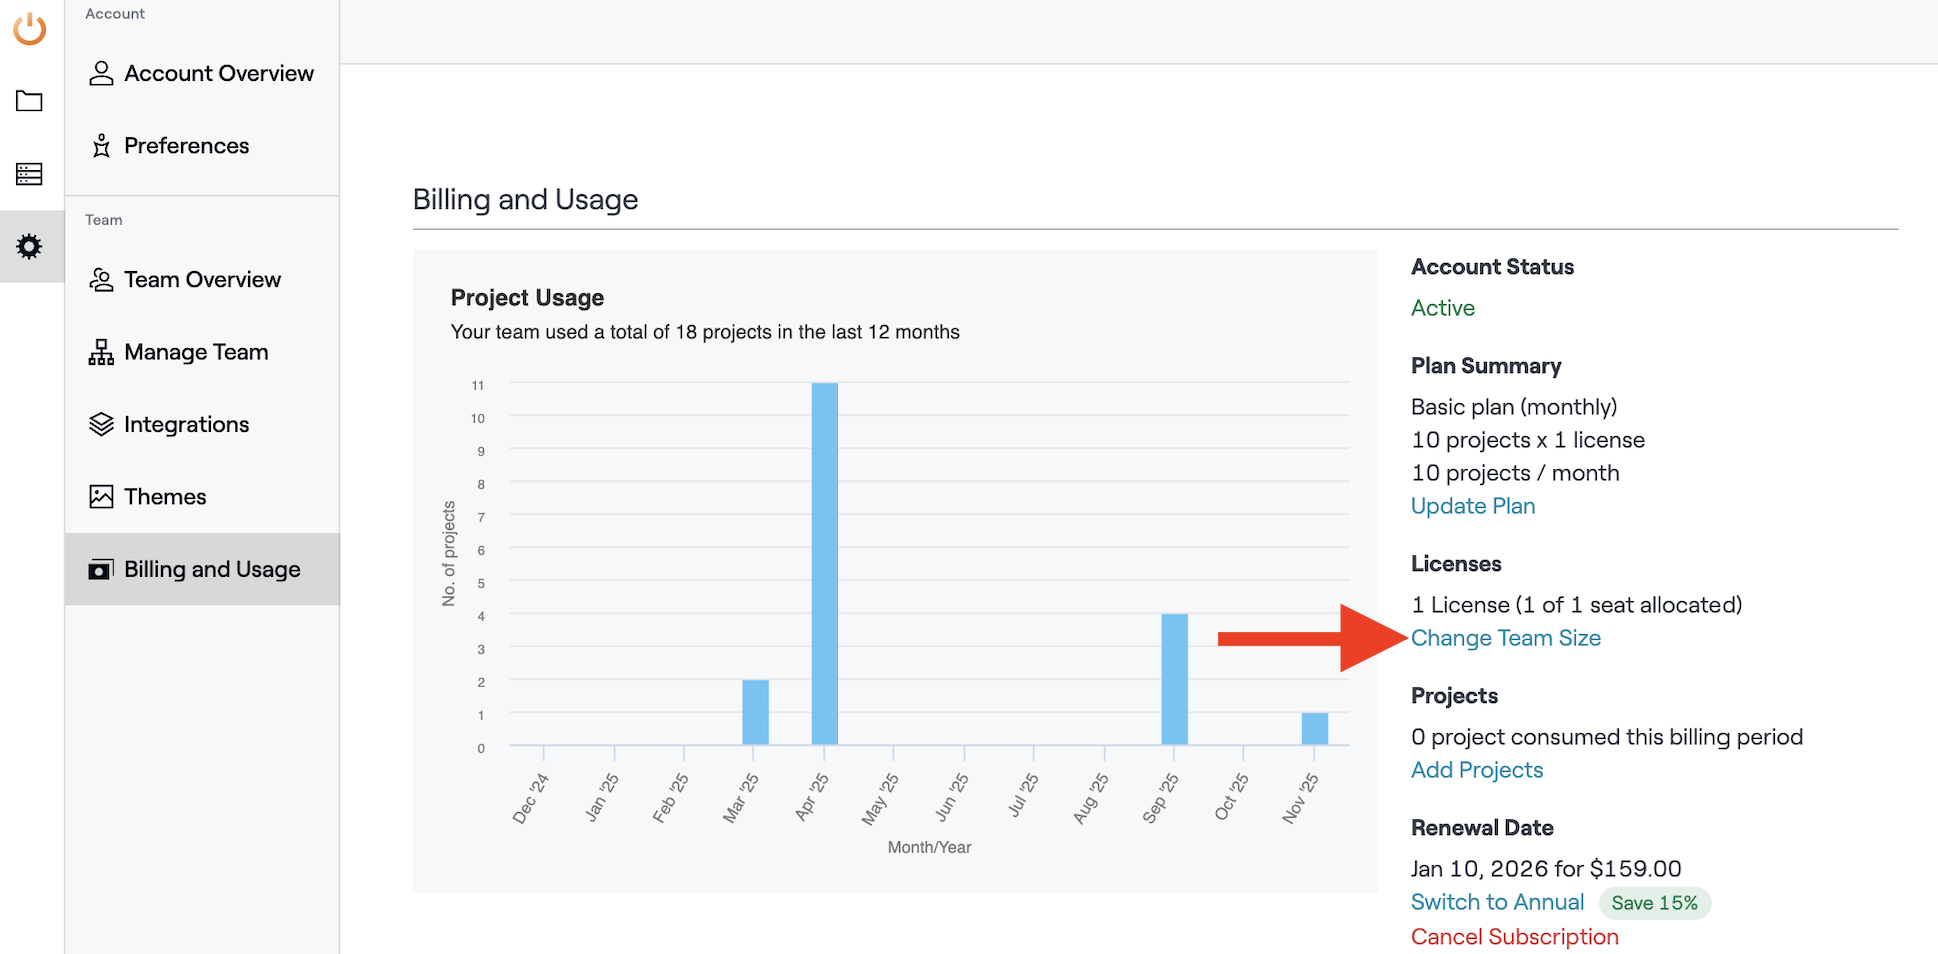Click the Sep '25 chart bar
This screenshot has width=1938, height=954.
tap(1174, 679)
